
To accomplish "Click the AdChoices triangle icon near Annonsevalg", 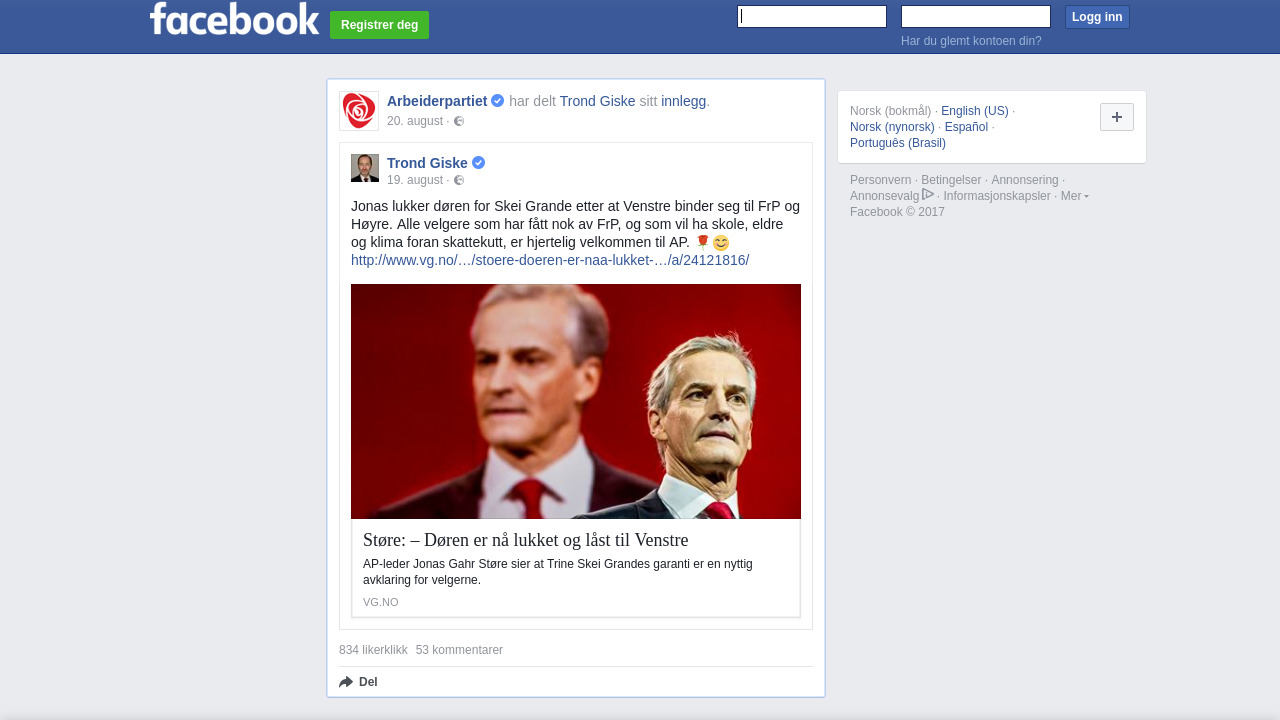I will pyautogui.click(x=928, y=194).
